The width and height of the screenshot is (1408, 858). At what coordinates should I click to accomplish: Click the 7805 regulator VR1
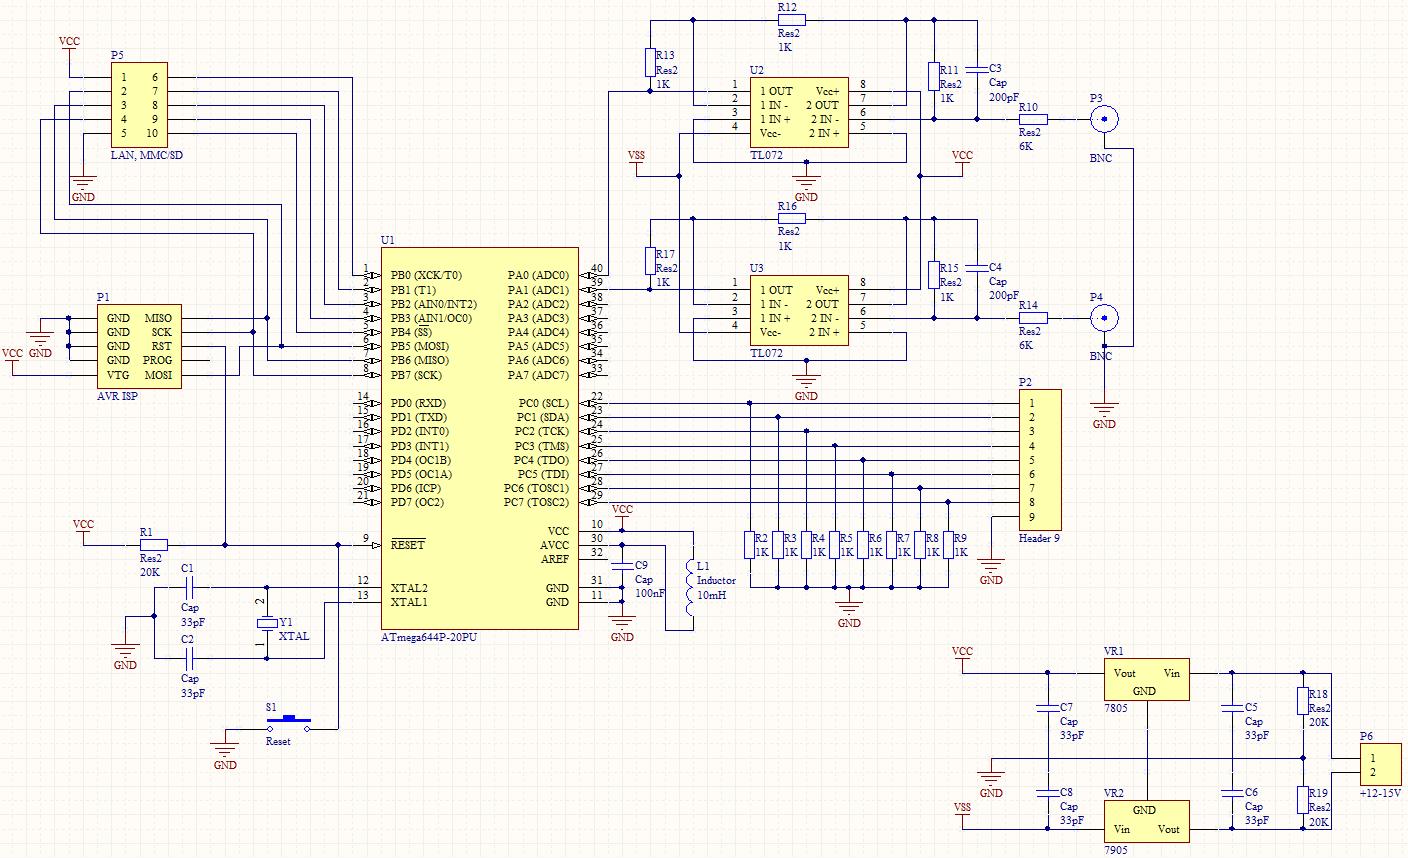tap(1146, 679)
